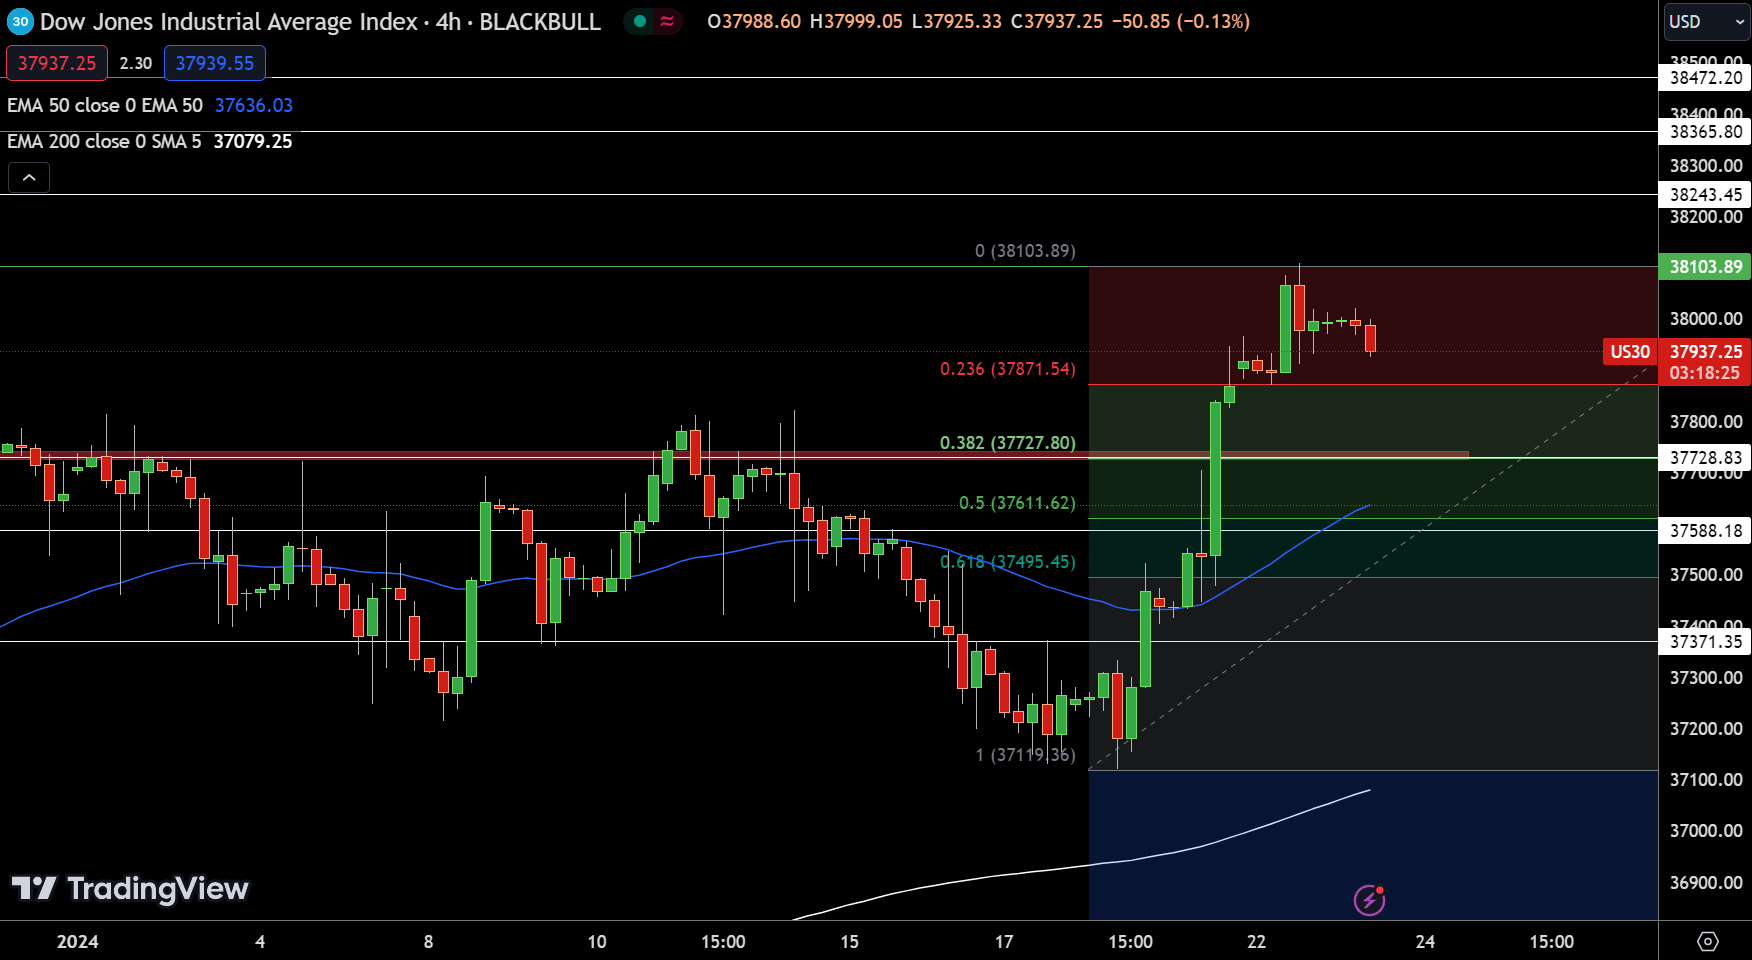Click the Dow Jones symbol logo badge
Screen dimensions: 1752x960
pyautogui.click(x=20, y=21)
